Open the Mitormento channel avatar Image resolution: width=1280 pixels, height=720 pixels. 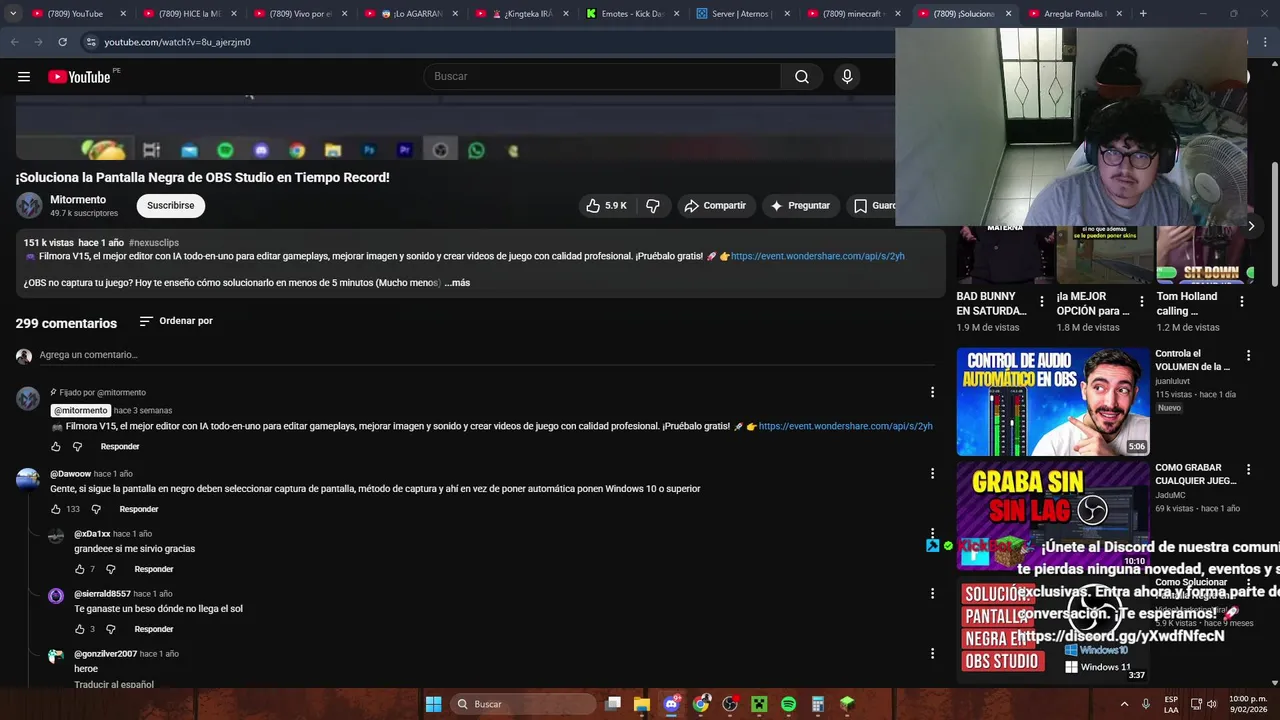coord(29,206)
